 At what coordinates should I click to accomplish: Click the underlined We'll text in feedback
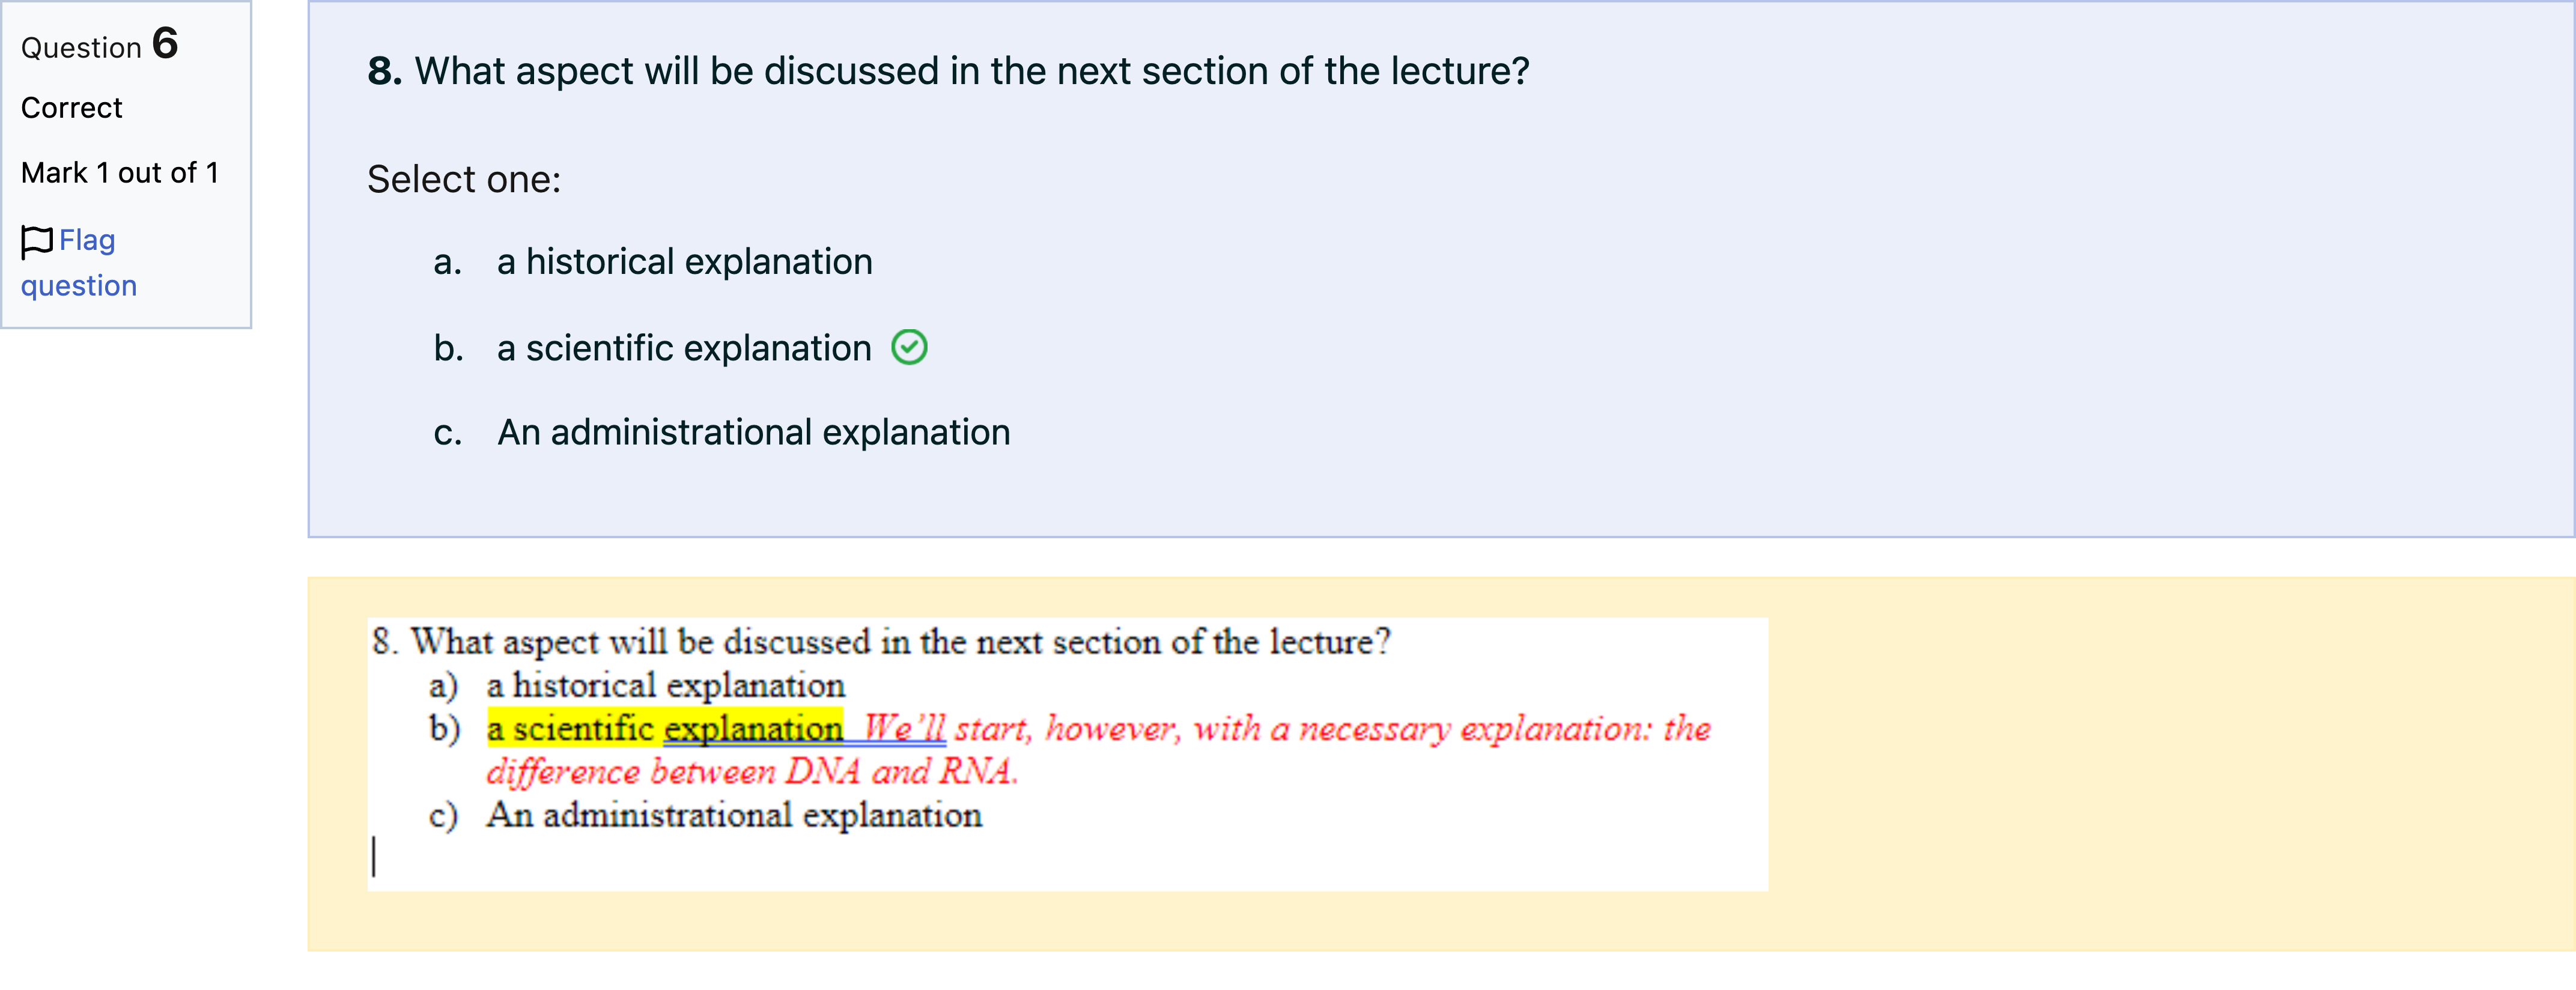905,728
